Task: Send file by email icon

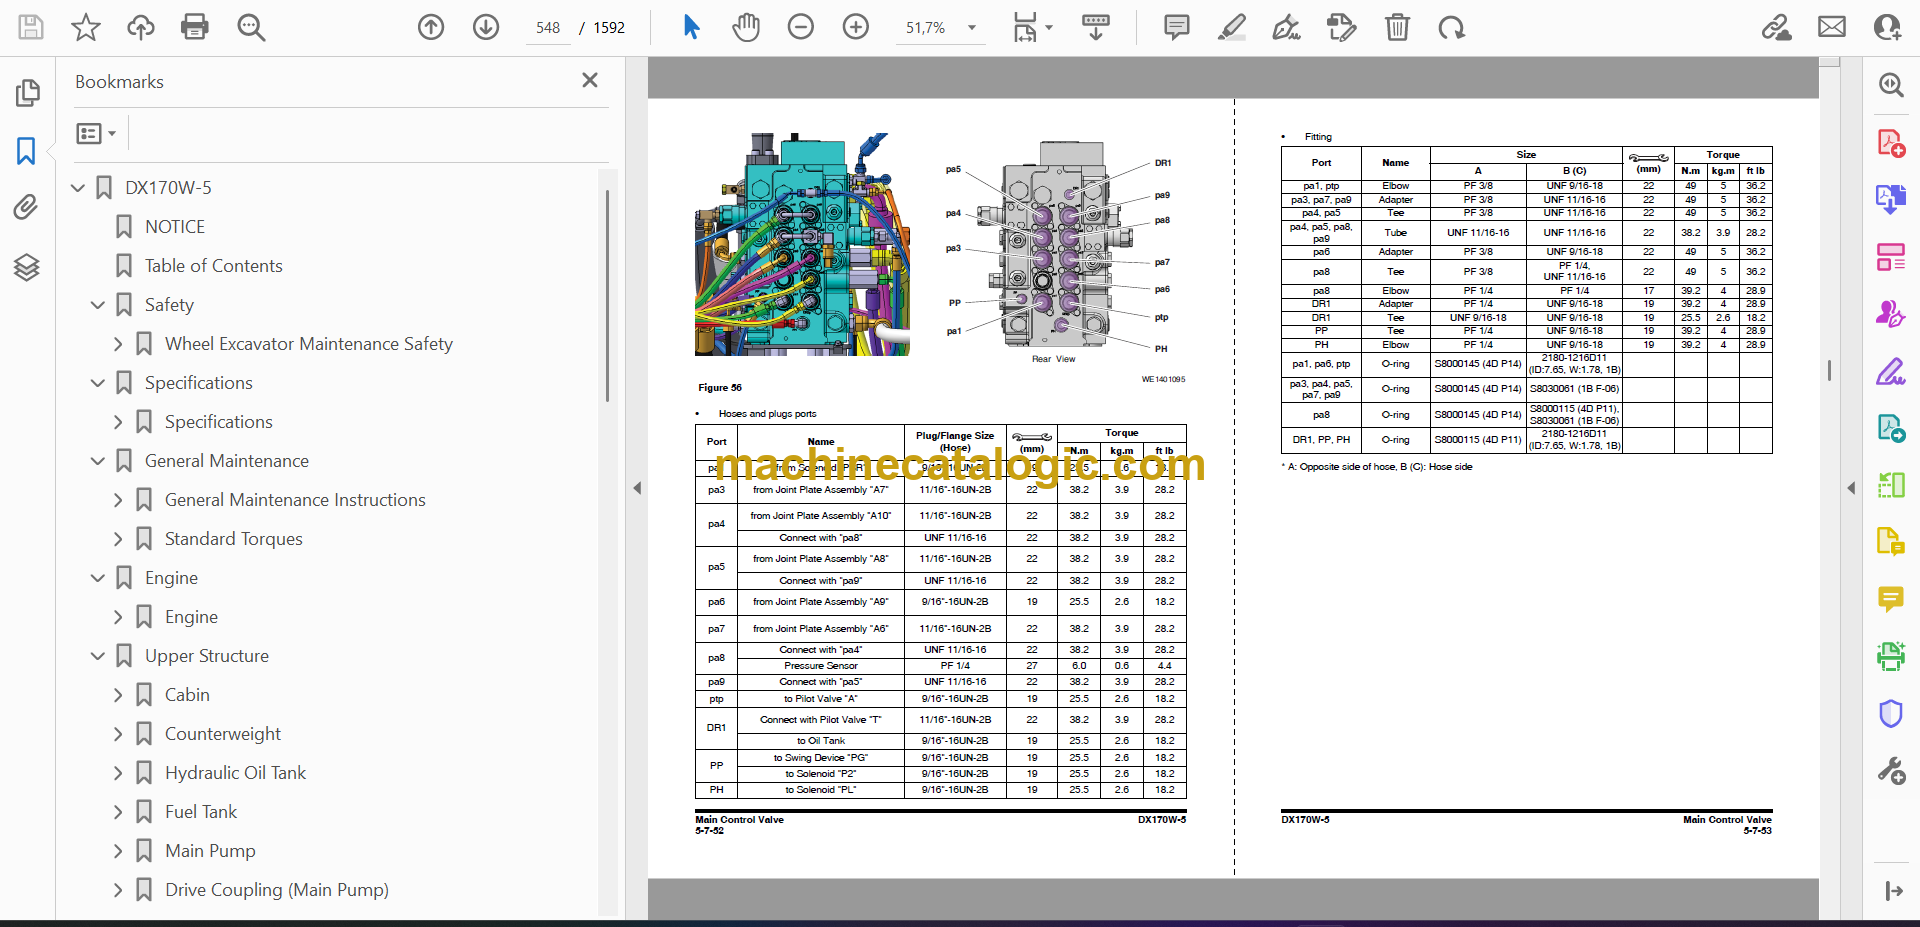Action: point(1832,27)
